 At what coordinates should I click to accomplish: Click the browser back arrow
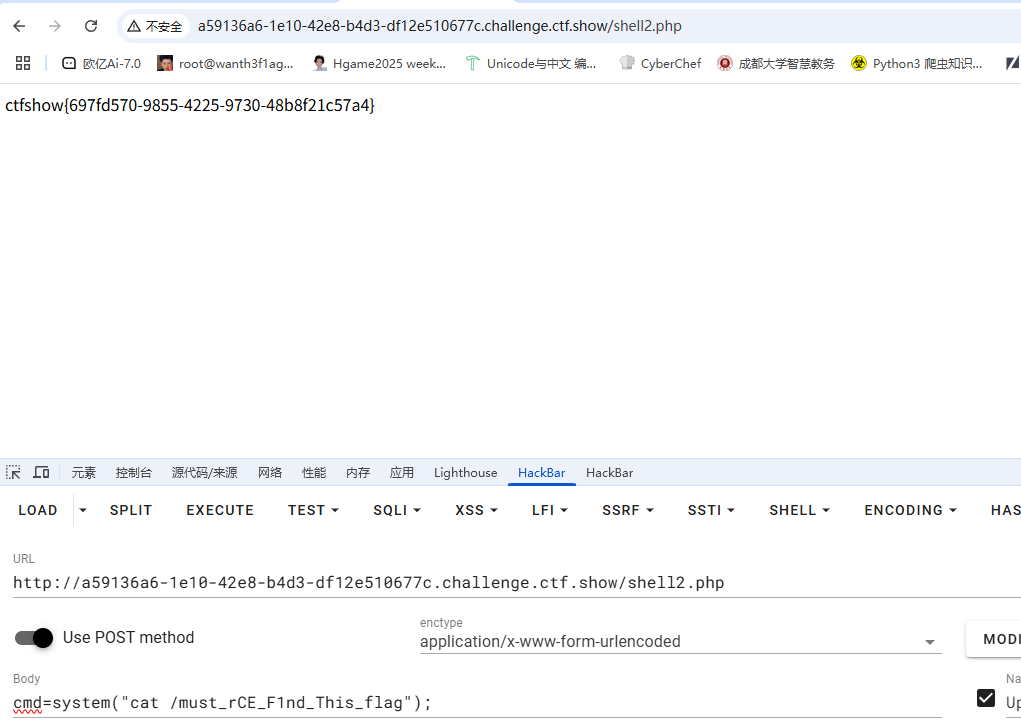click(19, 26)
